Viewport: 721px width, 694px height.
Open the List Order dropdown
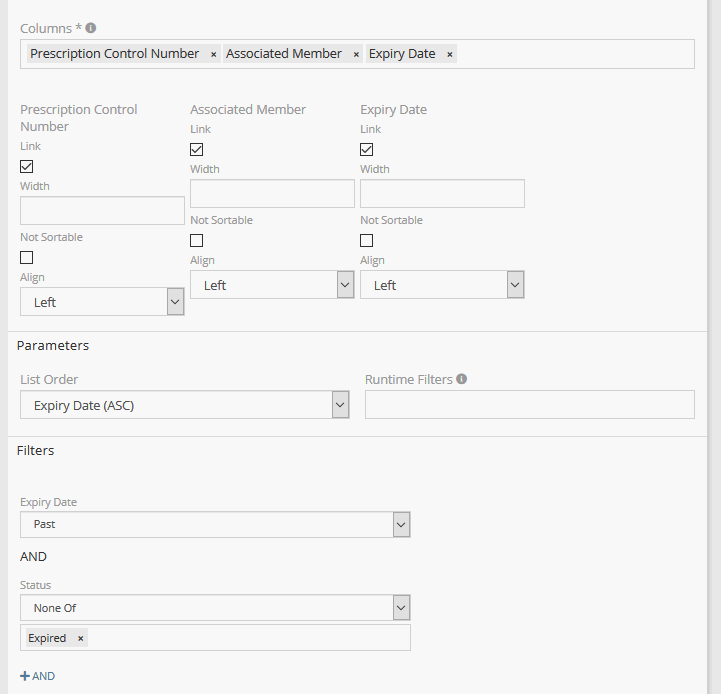[185, 405]
